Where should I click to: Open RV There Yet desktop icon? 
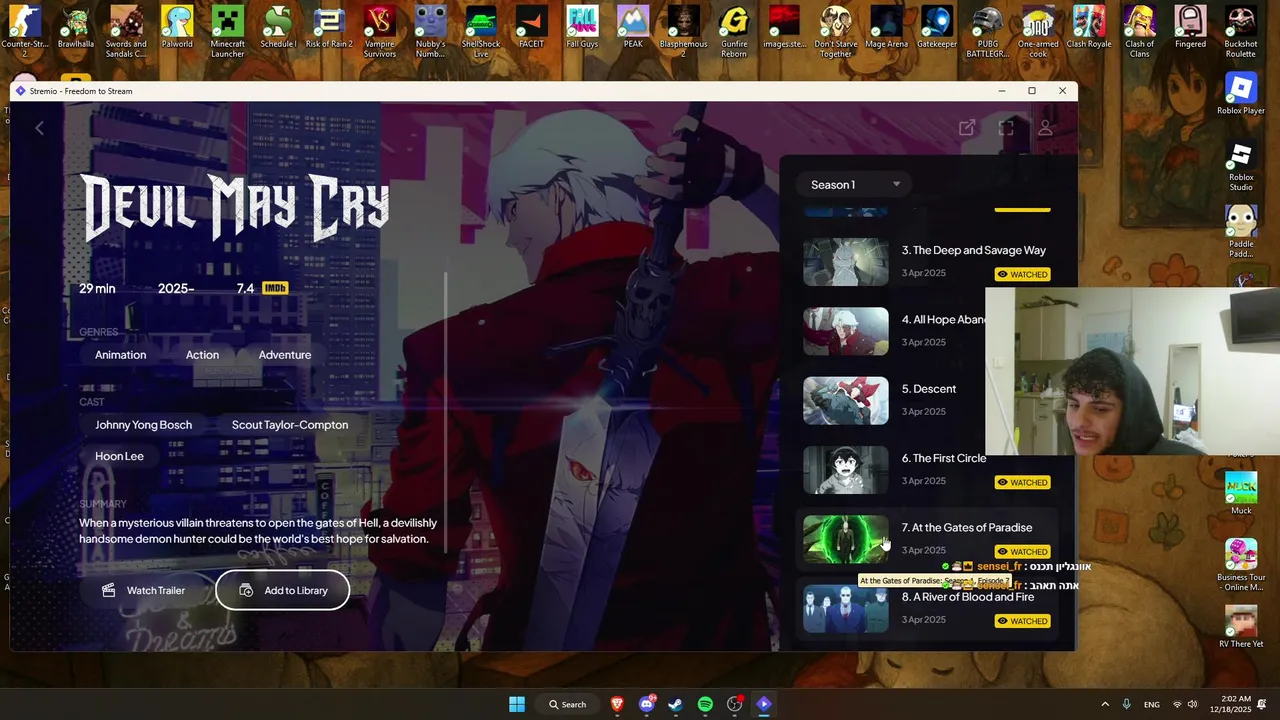1241,627
